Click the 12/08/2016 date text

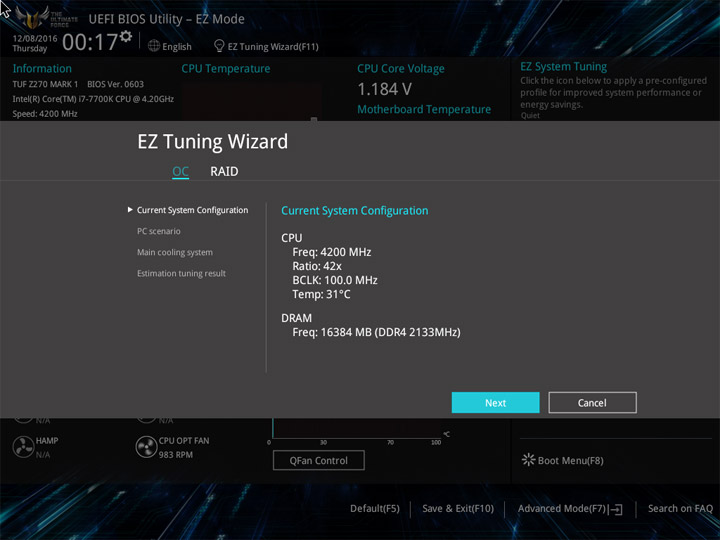35,38
